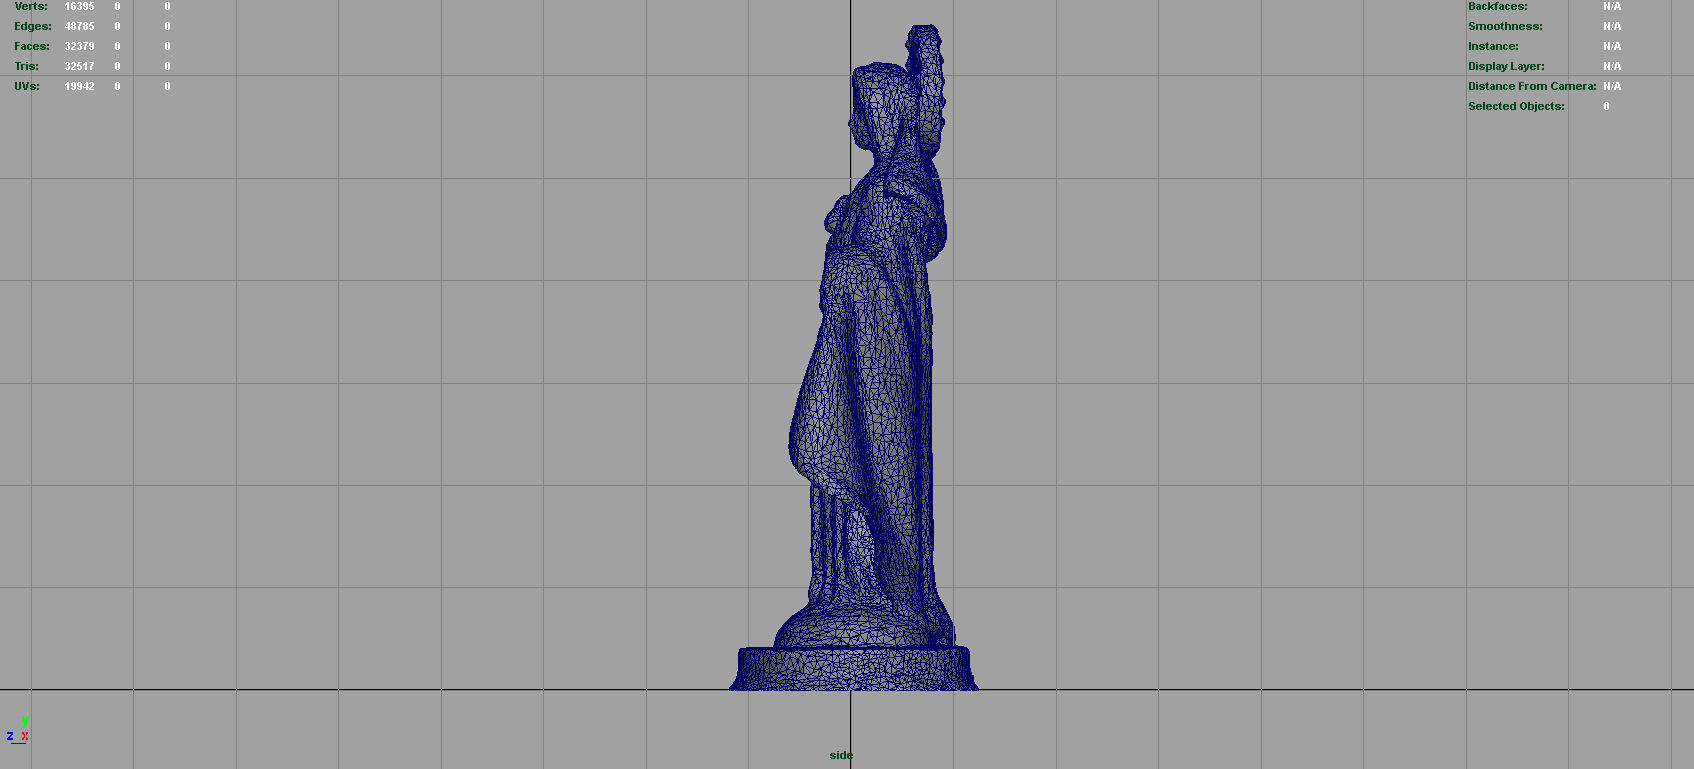
Task: Click the "Tris:" HUD label
Action: coord(27,66)
